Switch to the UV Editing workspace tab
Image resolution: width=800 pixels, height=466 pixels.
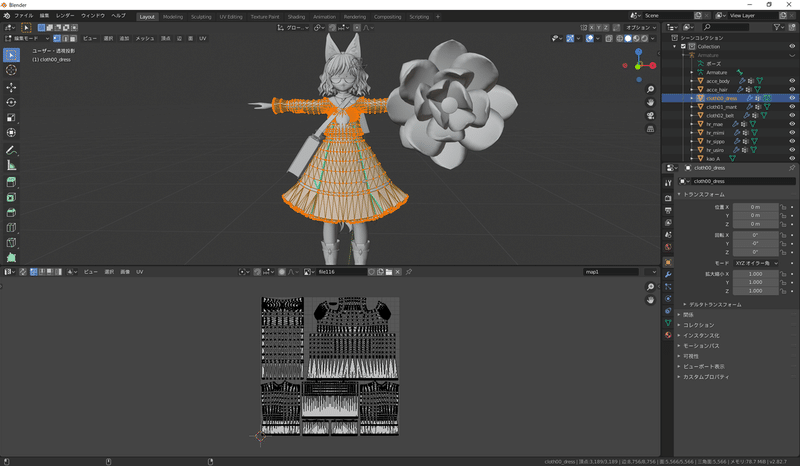point(232,17)
